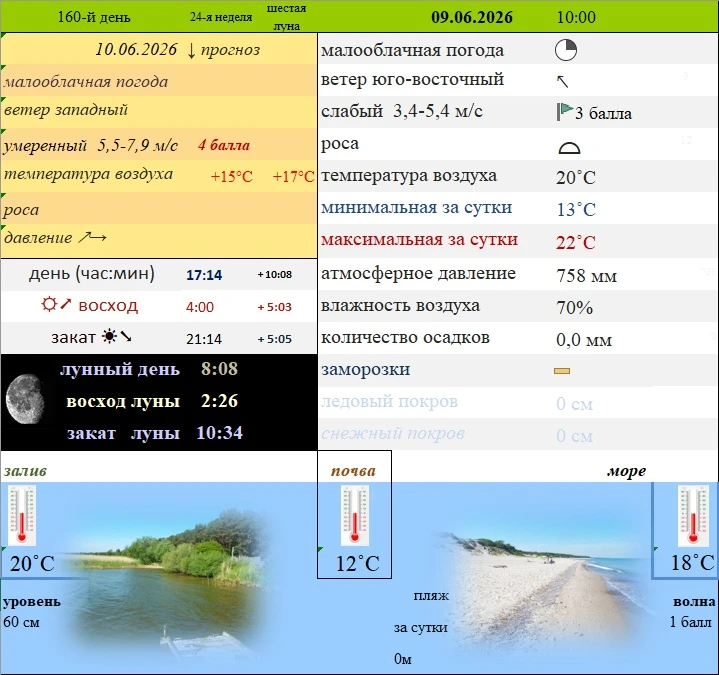The width and height of the screenshot is (719, 675).
Task: Click the 'шестая луна' header cell
Action: click(287, 17)
